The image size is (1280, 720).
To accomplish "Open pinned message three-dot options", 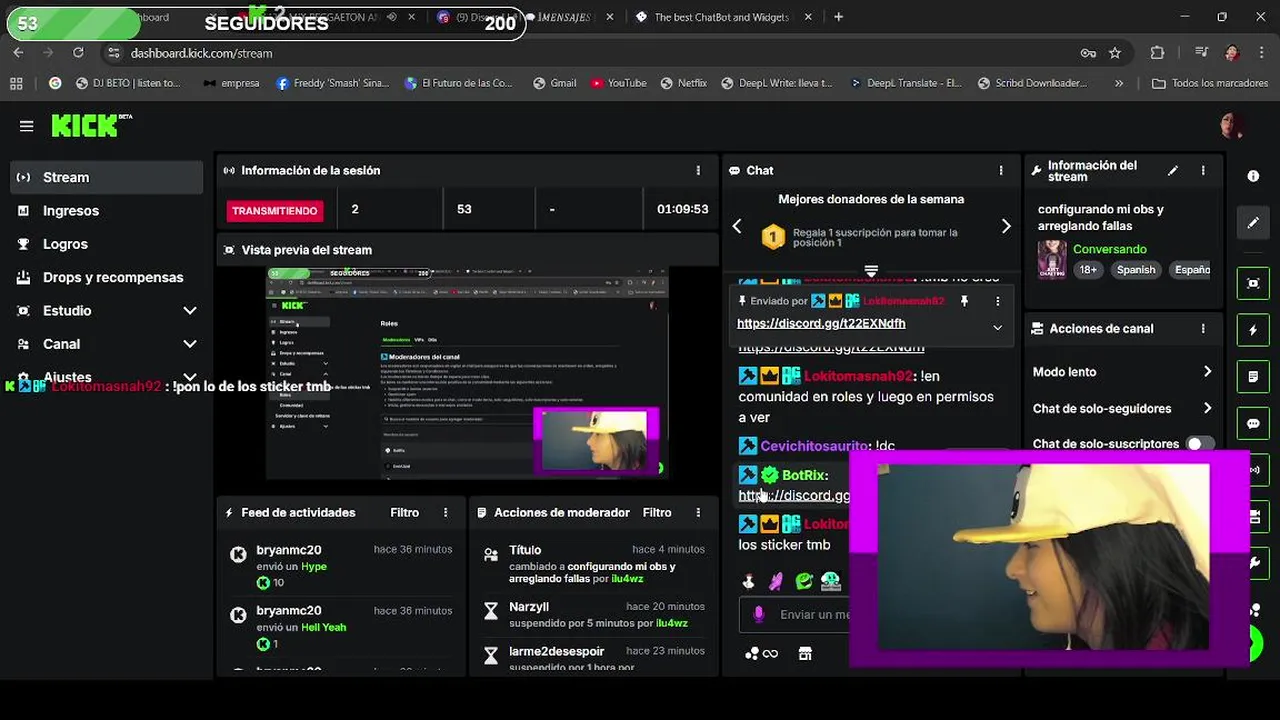I will pos(997,301).
